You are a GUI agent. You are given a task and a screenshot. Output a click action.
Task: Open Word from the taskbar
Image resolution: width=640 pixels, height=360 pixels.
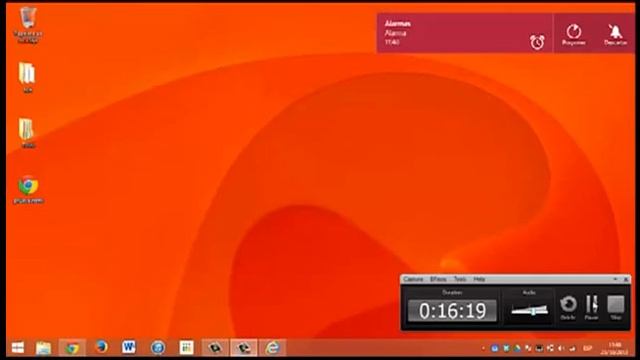tap(129, 348)
